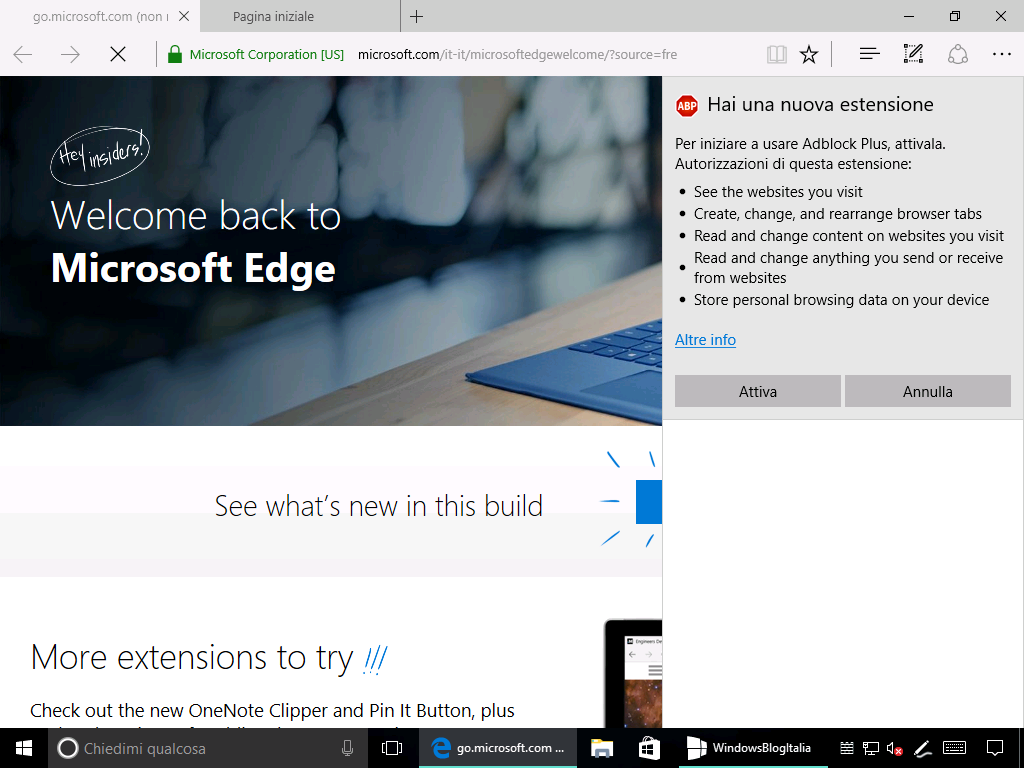Viewport: 1024px width, 768px height.
Task: Open the Windows Start menu
Action: (24, 748)
